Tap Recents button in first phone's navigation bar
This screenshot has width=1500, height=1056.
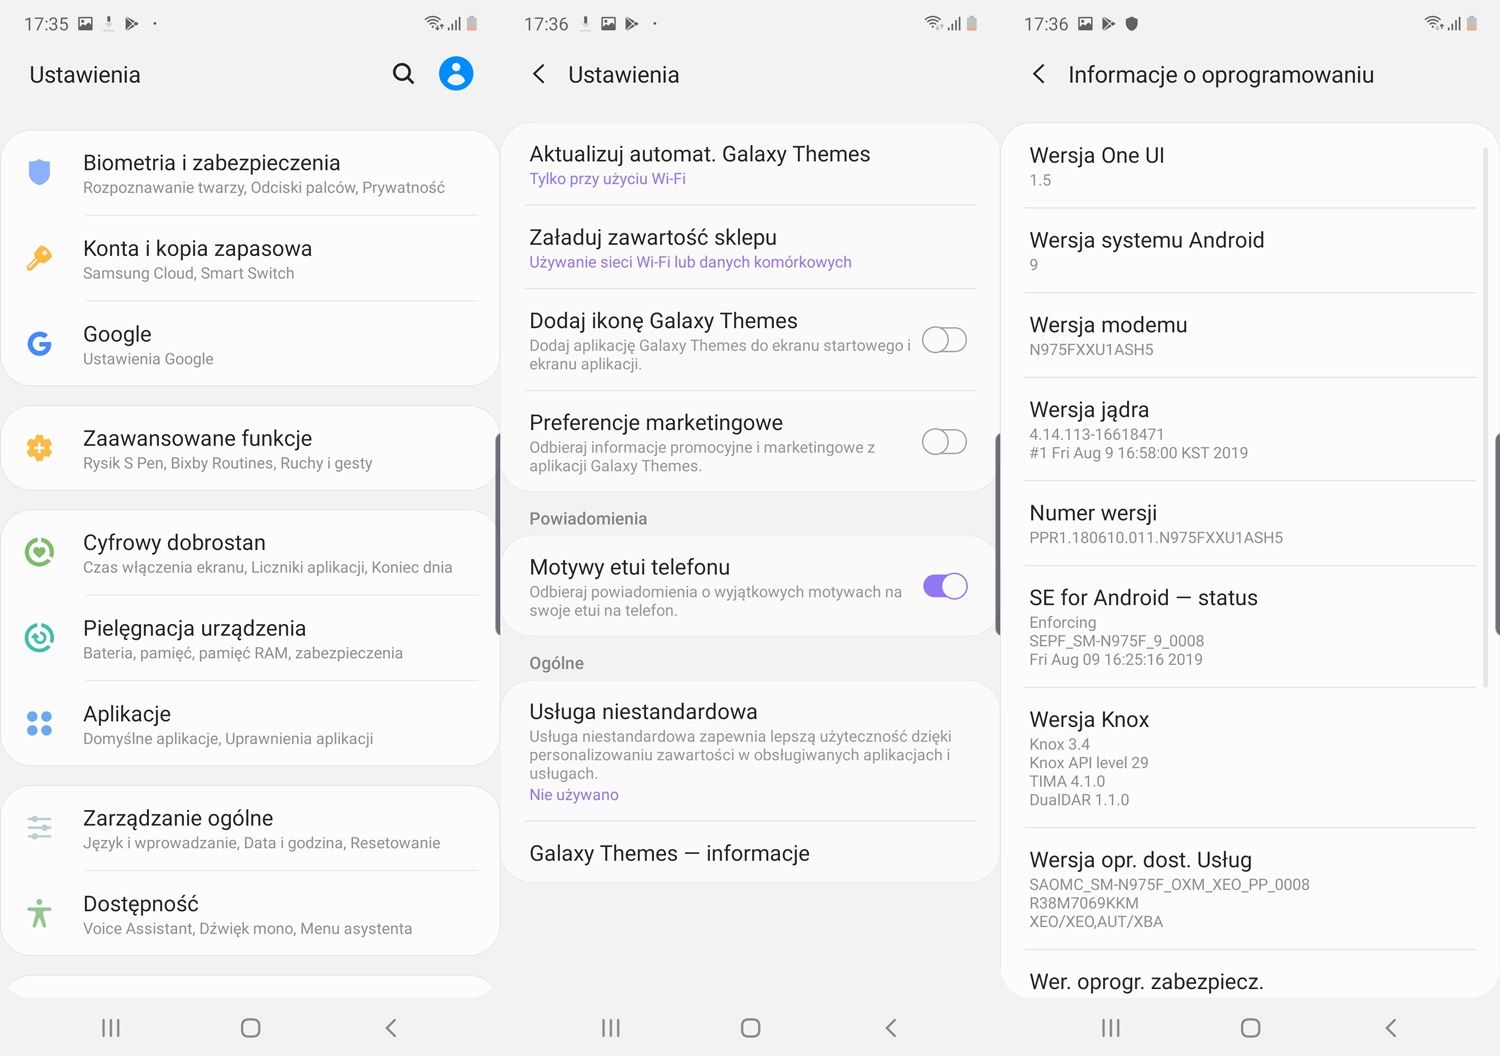coord(111,1028)
